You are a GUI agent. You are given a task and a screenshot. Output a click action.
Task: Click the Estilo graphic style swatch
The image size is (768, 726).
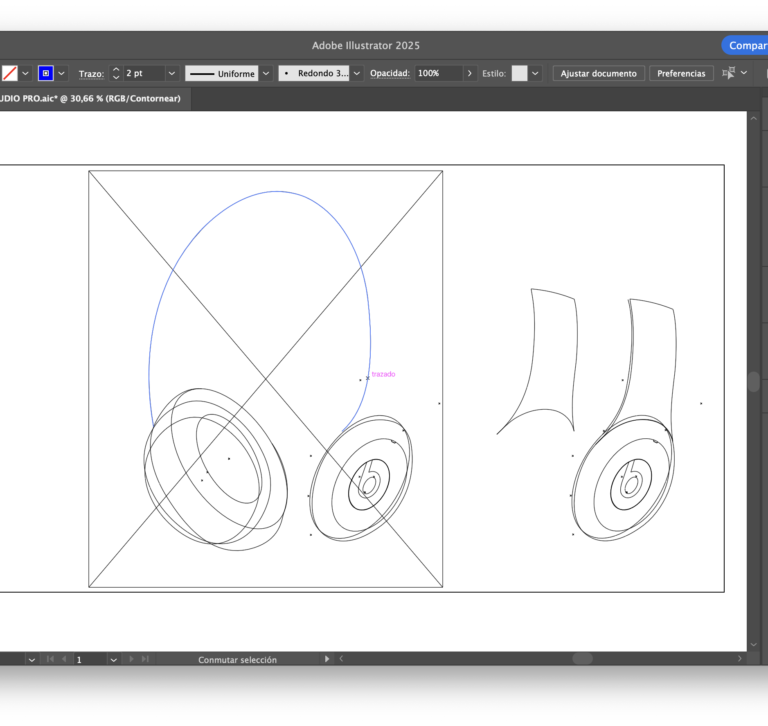(x=519, y=73)
